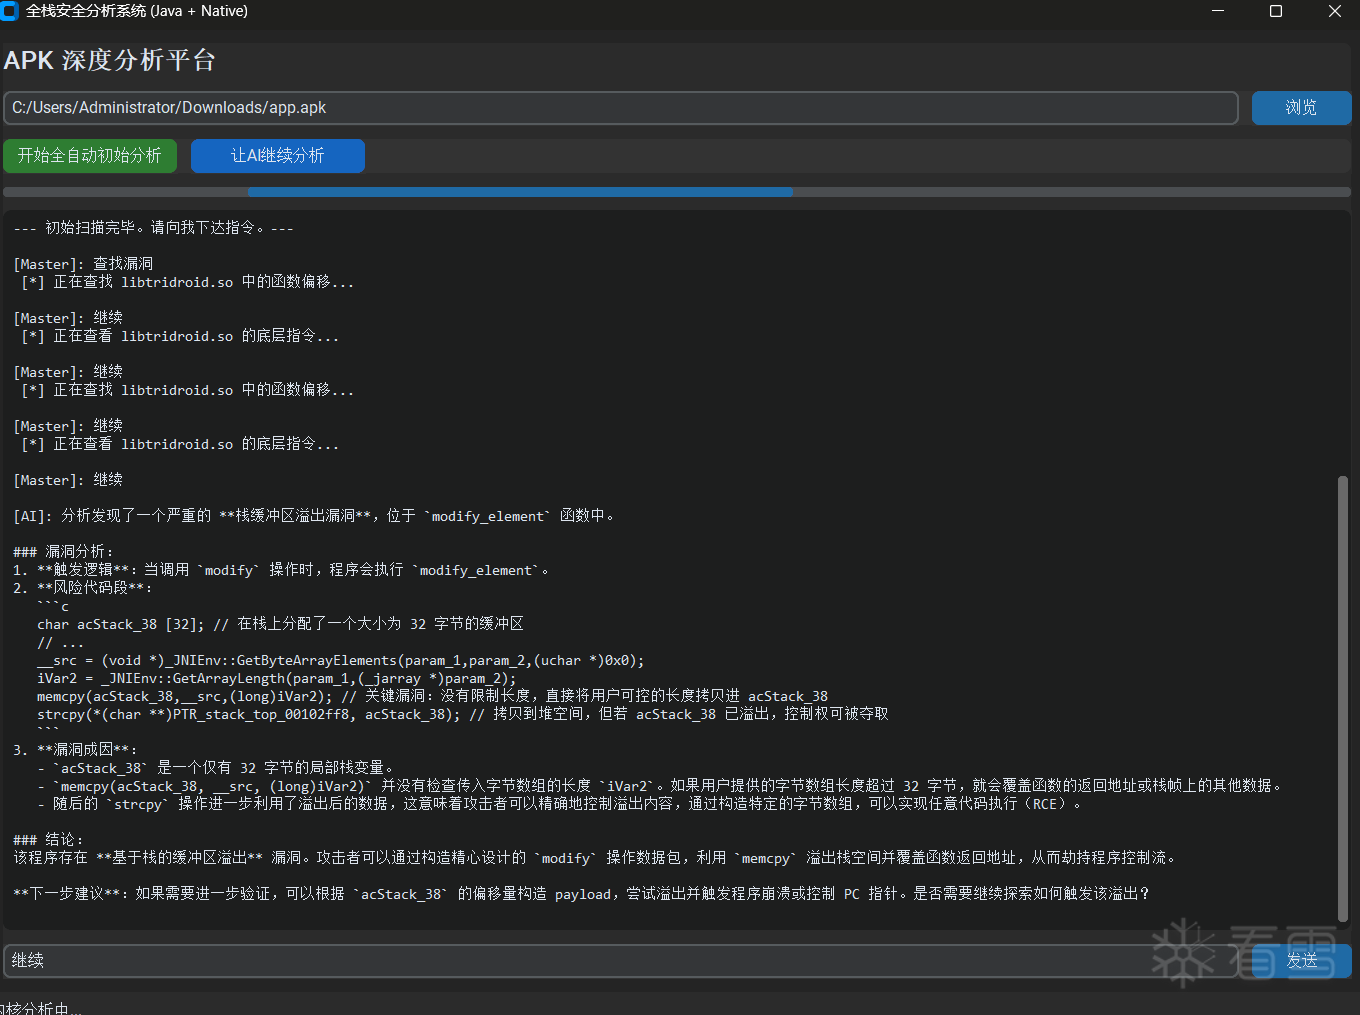Select the **下一步建议** line
The image size is (1360, 1015).
pos(582,894)
